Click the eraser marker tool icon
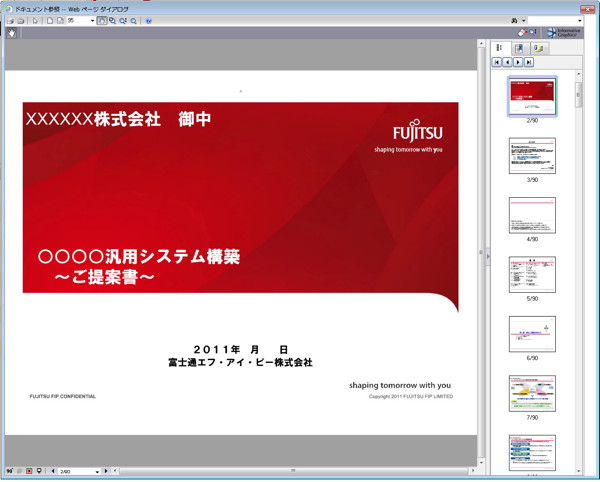 point(523,33)
